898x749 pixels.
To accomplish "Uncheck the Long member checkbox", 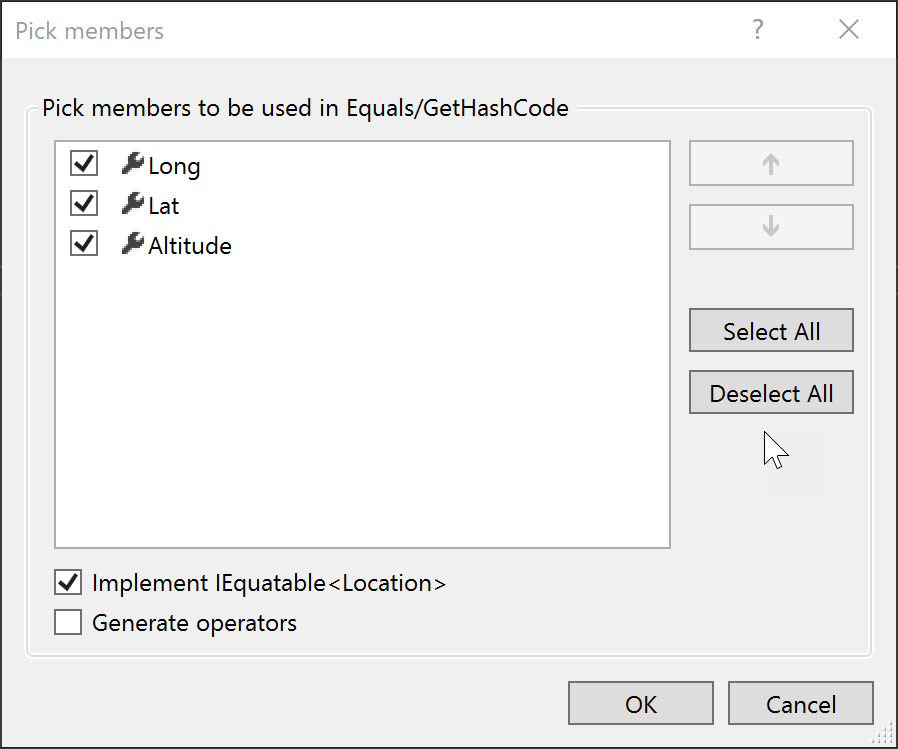I will [84, 163].
